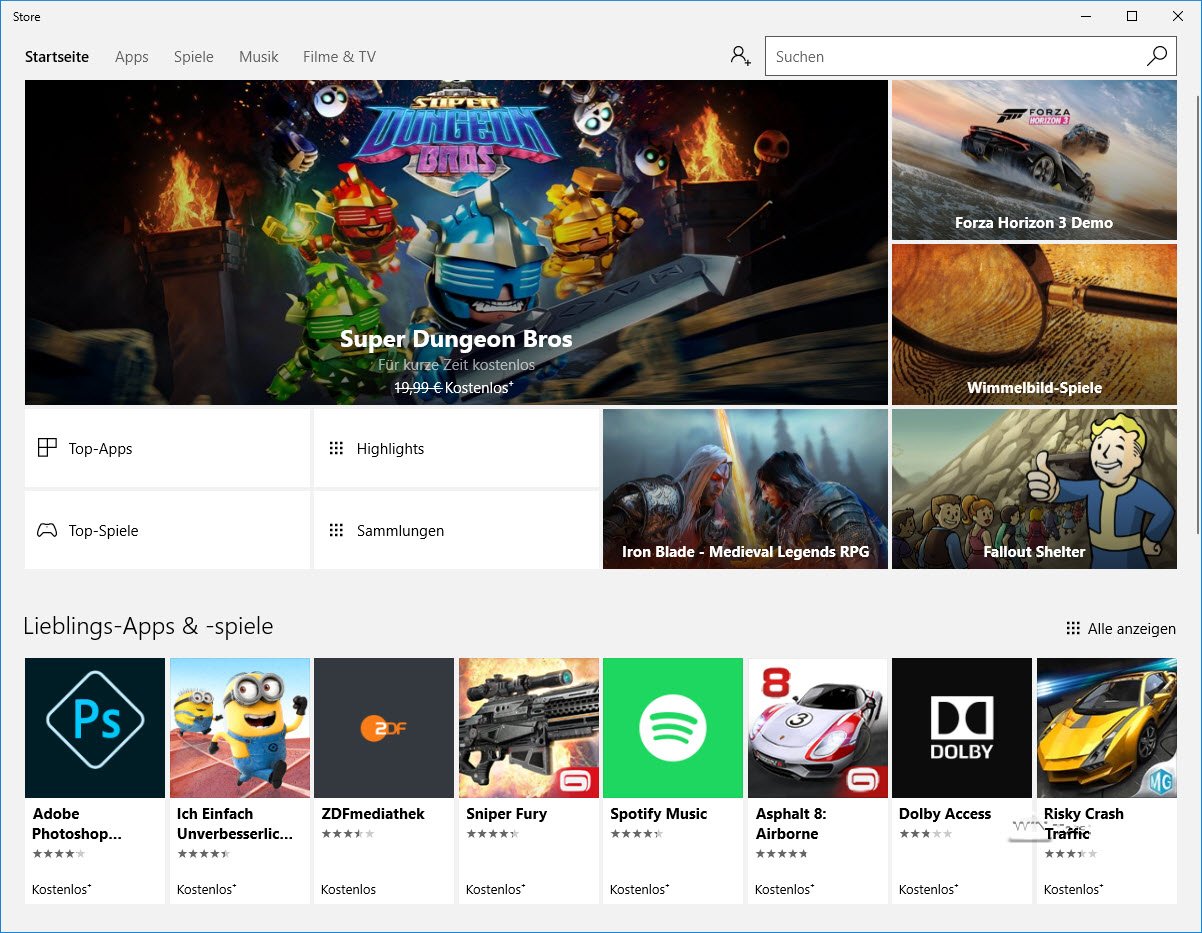Open the Forza Horizon 3 Demo tile
Viewport: 1202px width, 933px height.
click(1034, 160)
